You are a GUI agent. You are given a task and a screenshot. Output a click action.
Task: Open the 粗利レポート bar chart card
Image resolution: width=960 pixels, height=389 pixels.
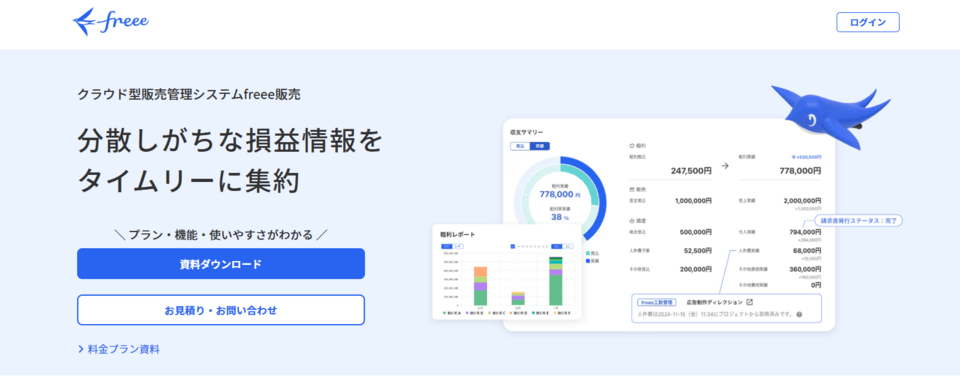(507, 271)
